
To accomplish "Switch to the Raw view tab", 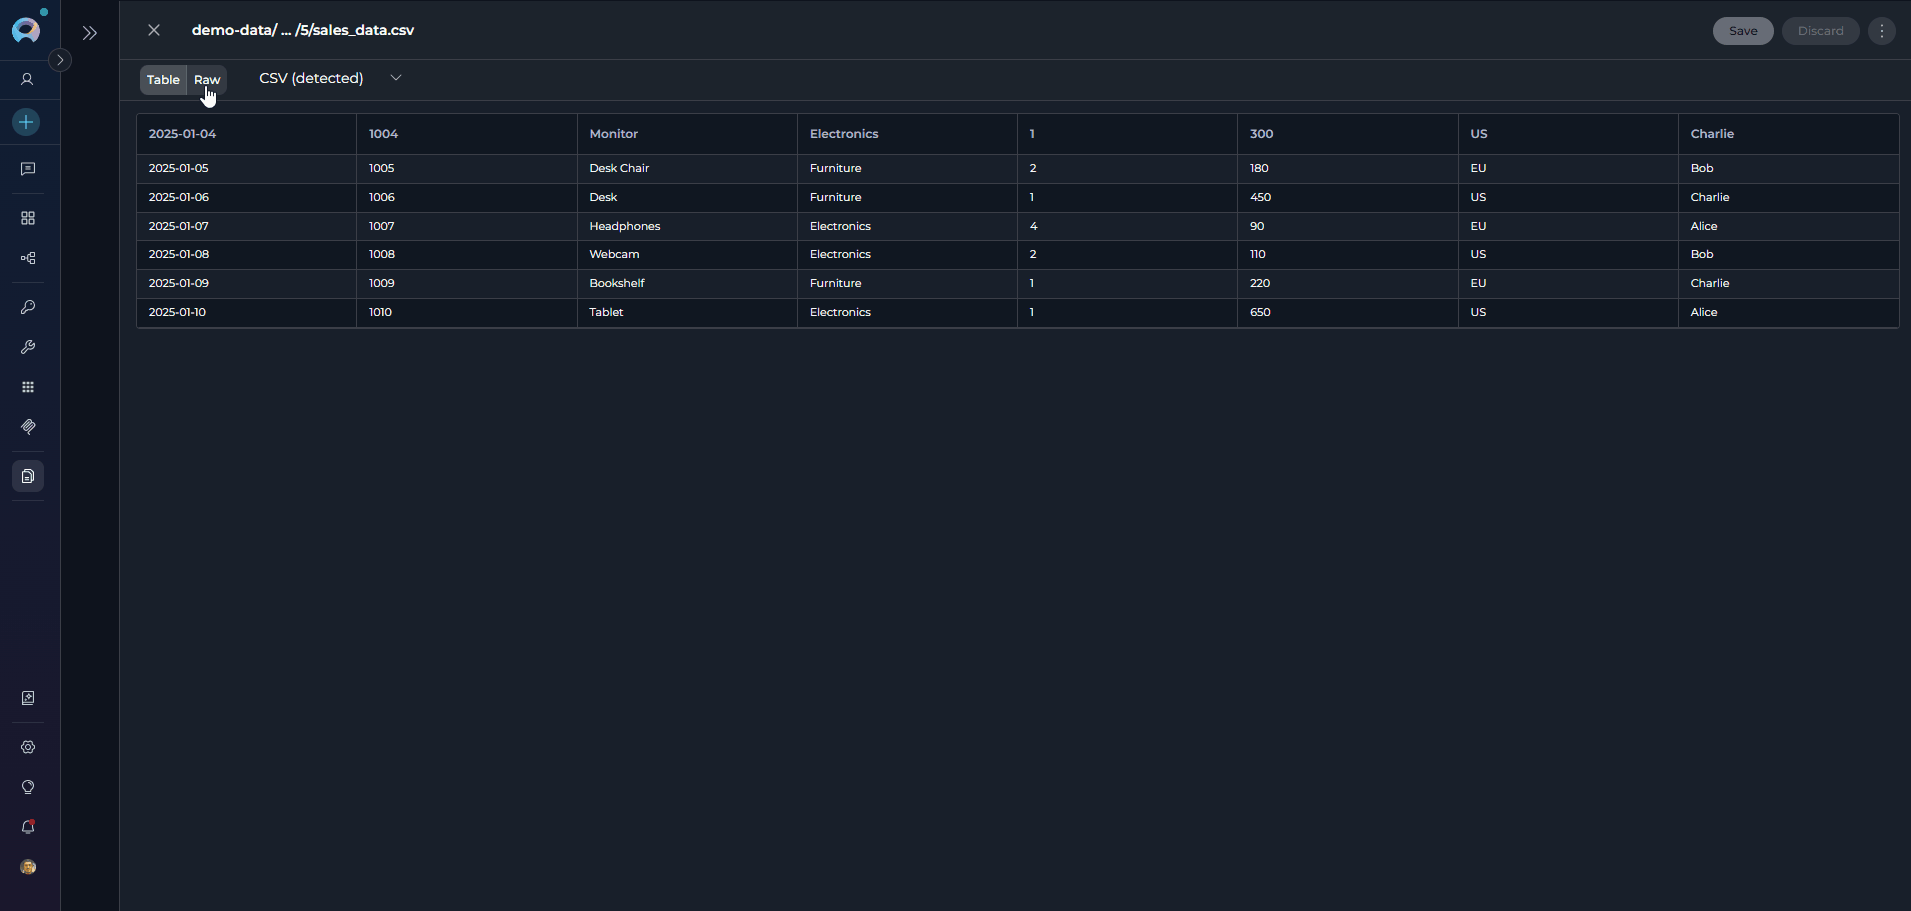I will tap(207, 80).
